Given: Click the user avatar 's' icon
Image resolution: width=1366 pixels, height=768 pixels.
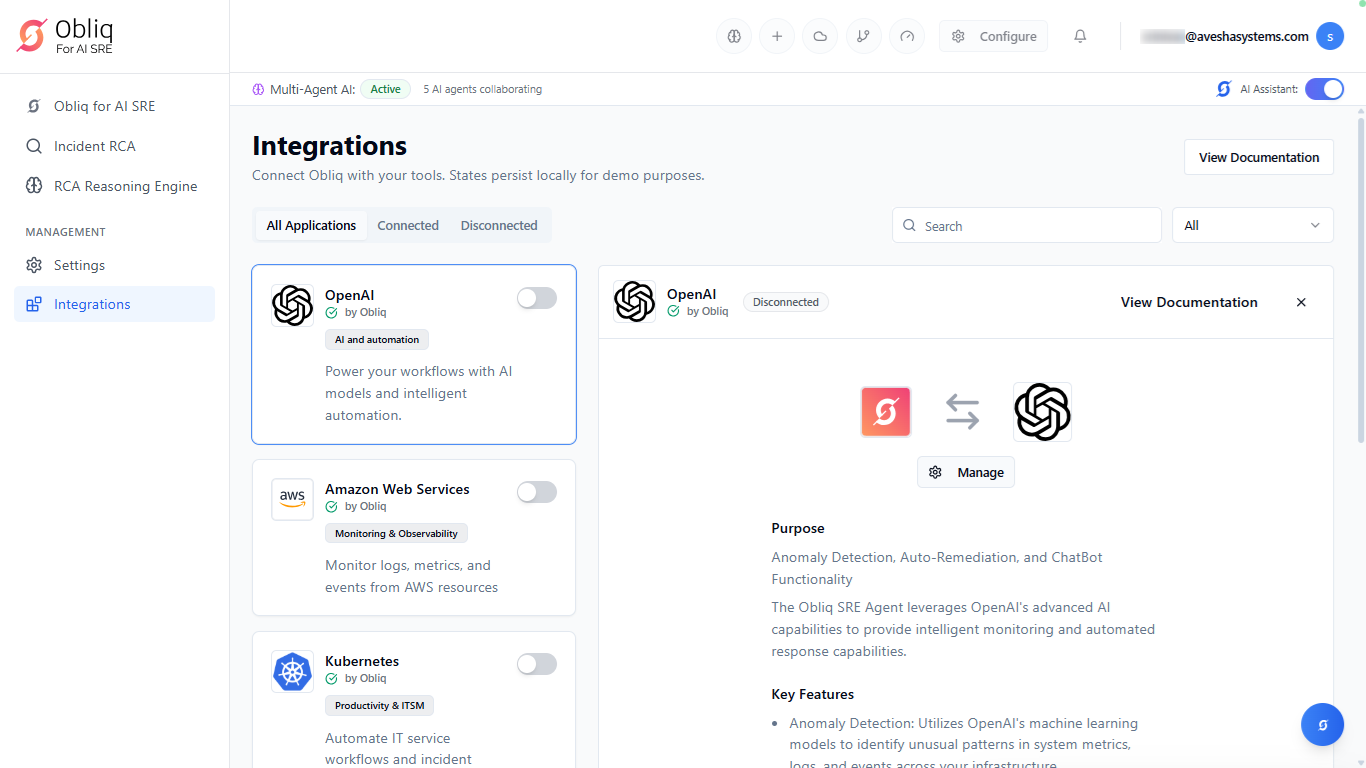Looking at the screenshot, I should click(x=1329, y=37).
